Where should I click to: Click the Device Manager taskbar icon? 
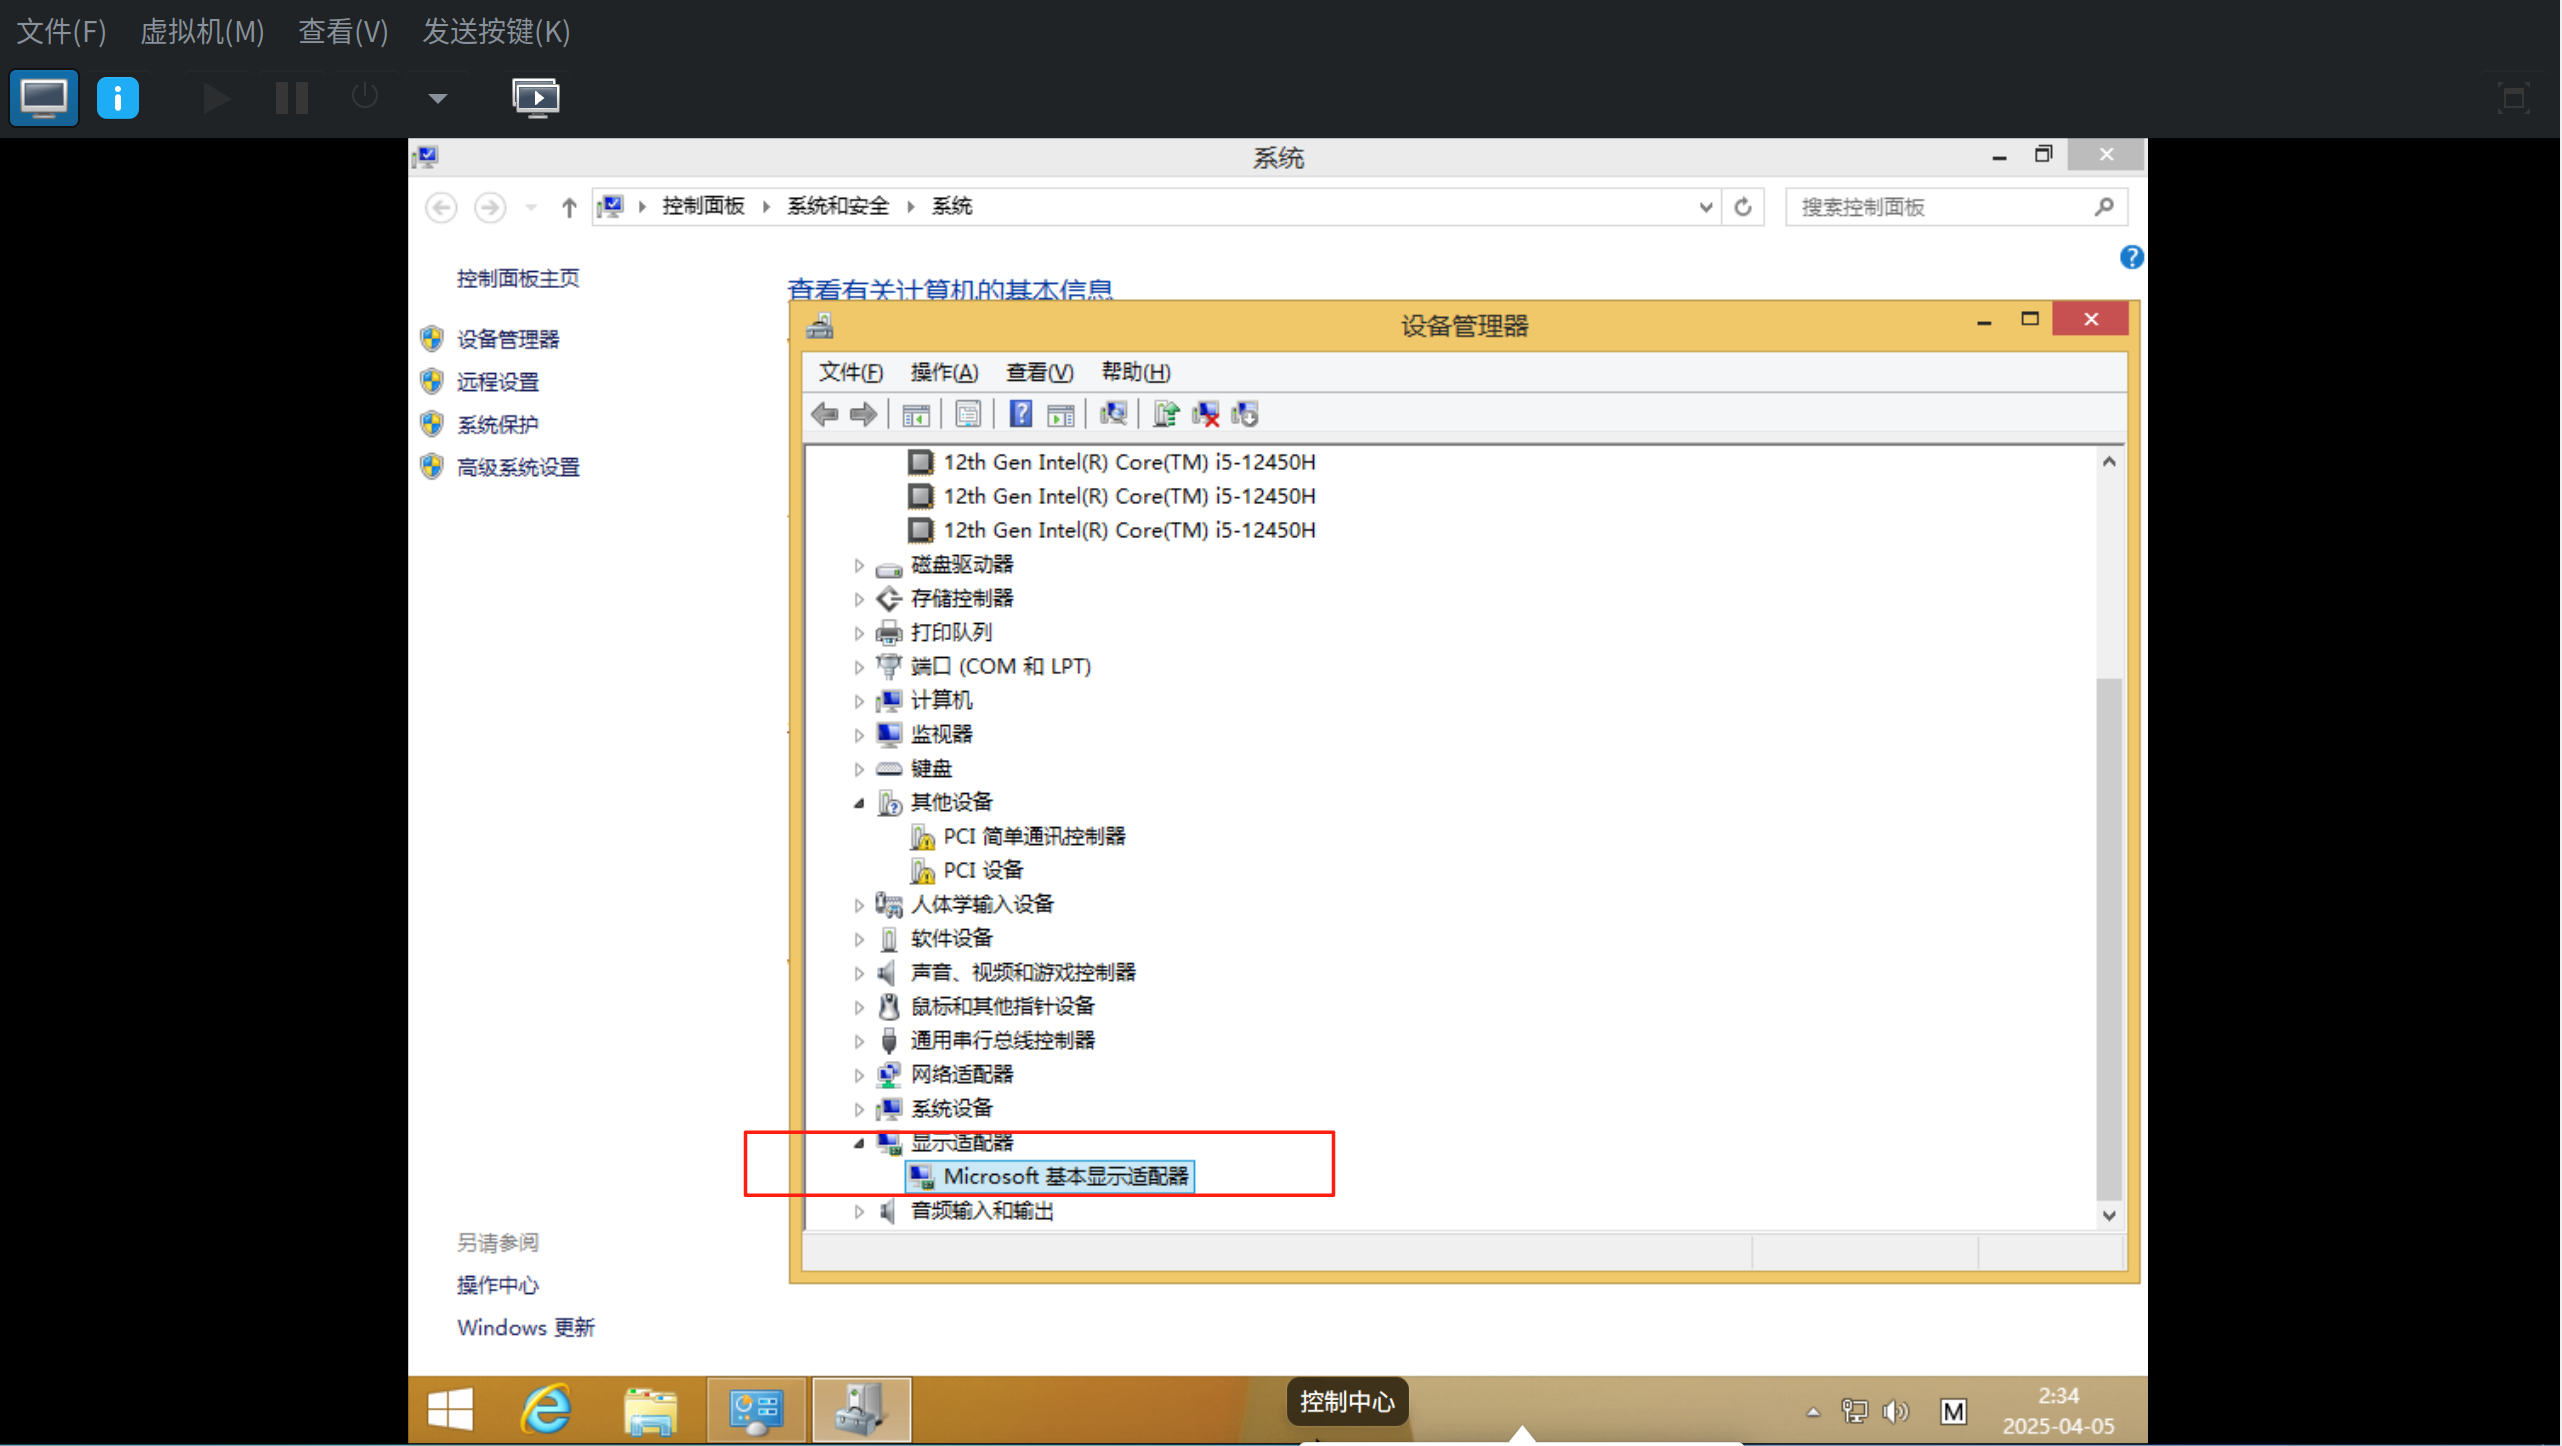click(x=861, y=1410)
